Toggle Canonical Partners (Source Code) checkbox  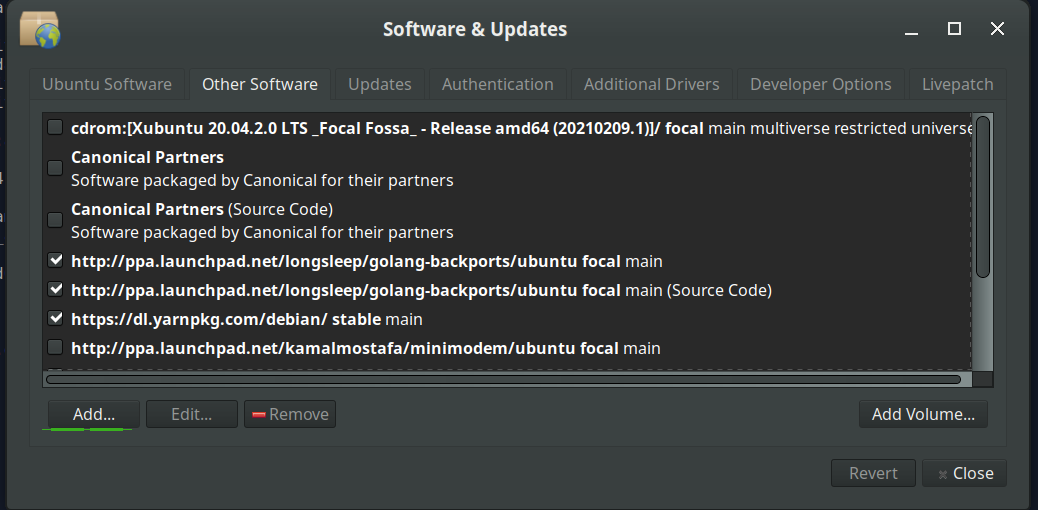tap(55, 220)
